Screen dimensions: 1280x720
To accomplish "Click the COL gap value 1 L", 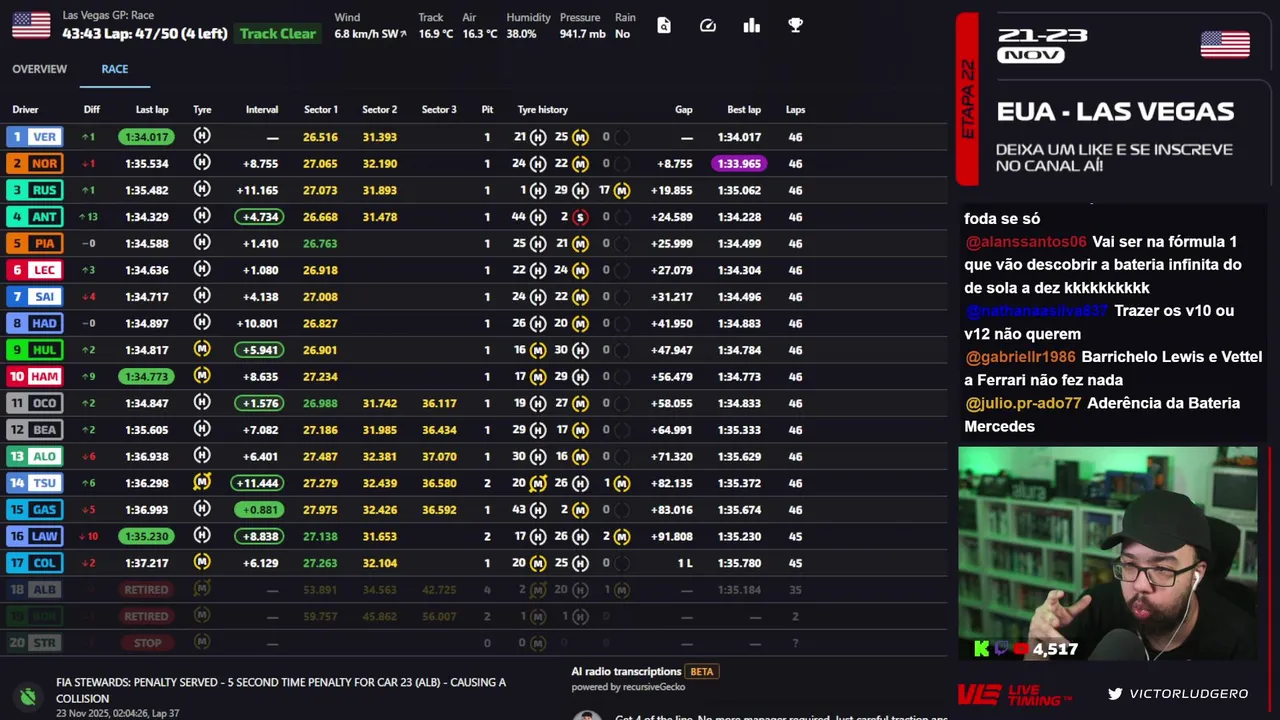I will point(685,563).
